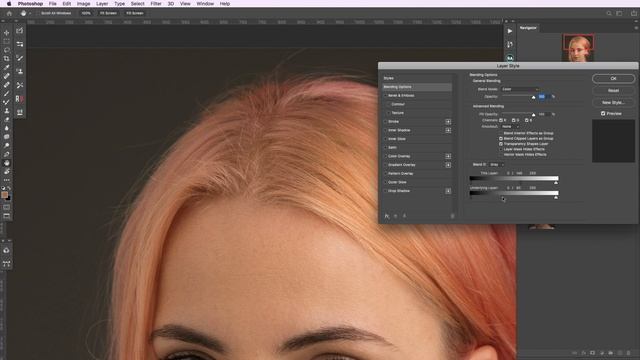Select the Brush tool
Screen dimensions: 640x360
pos(7,93)
